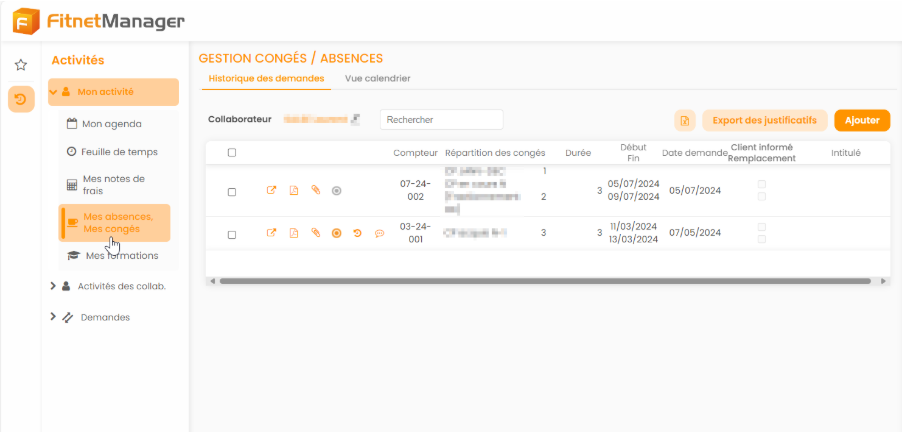Open the first absence request via edit icon

(x=271, y=191)
